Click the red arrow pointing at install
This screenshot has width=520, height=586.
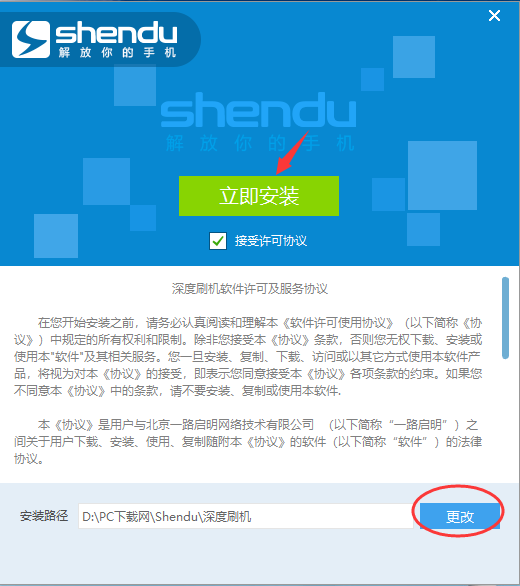(293, 152)
